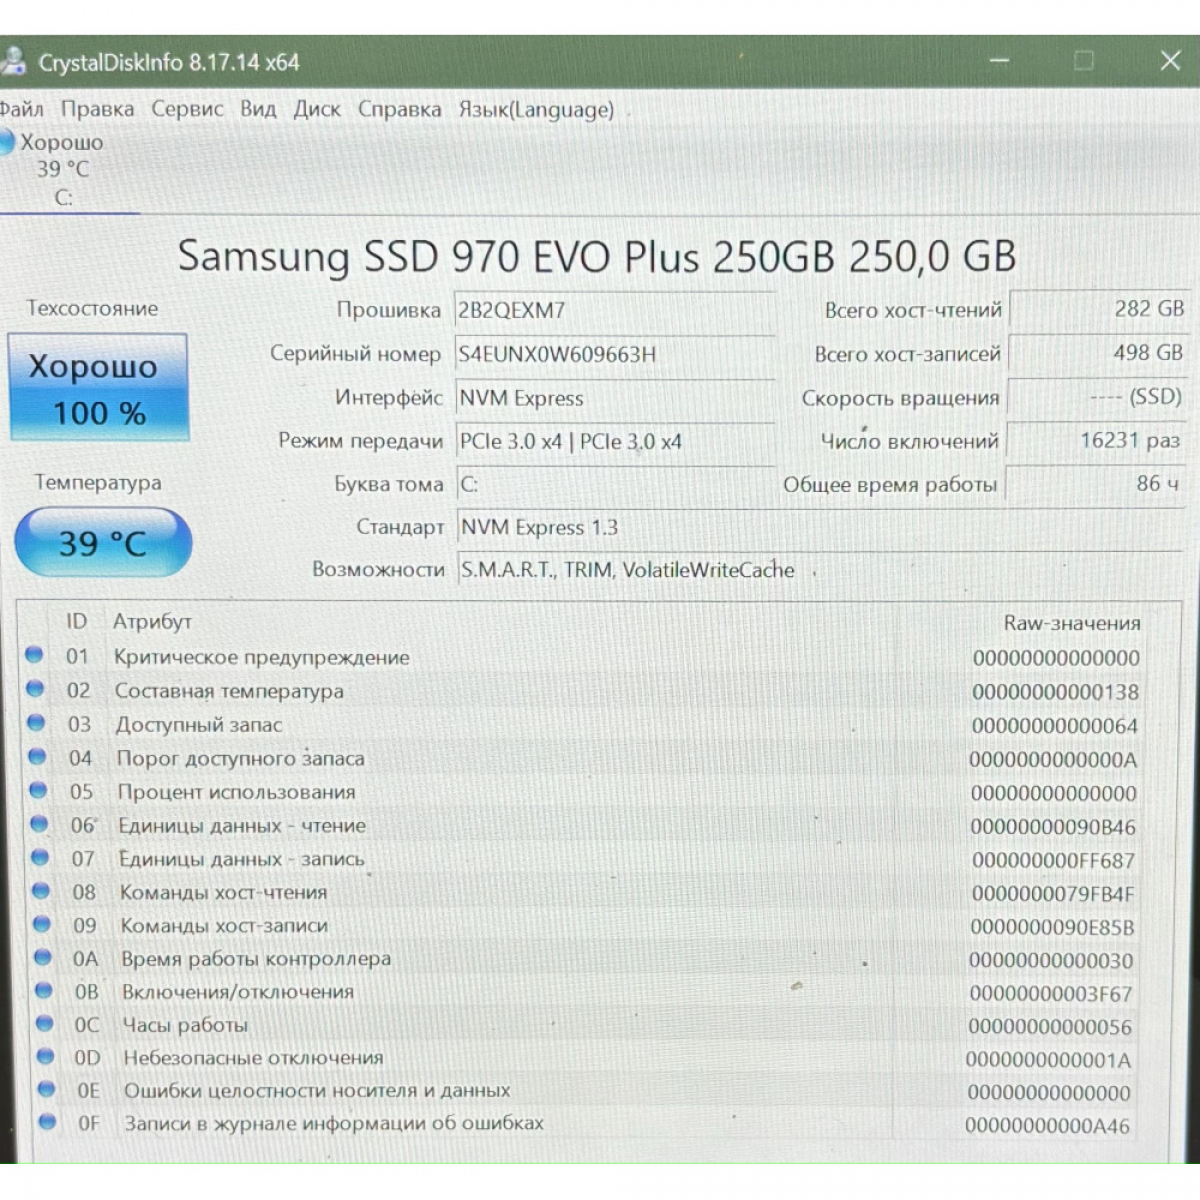The height and width of the screenshot is (1200, 1200).
Task: Click the transfer mode field PCIe 3.0 x4
Action: pos(614,441)
